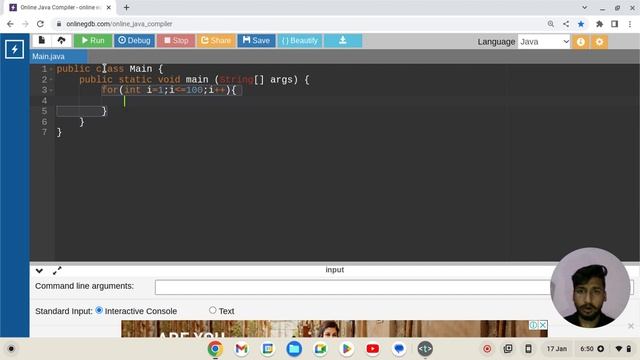Reload the onlinegdb page

[x=40, y=24]
